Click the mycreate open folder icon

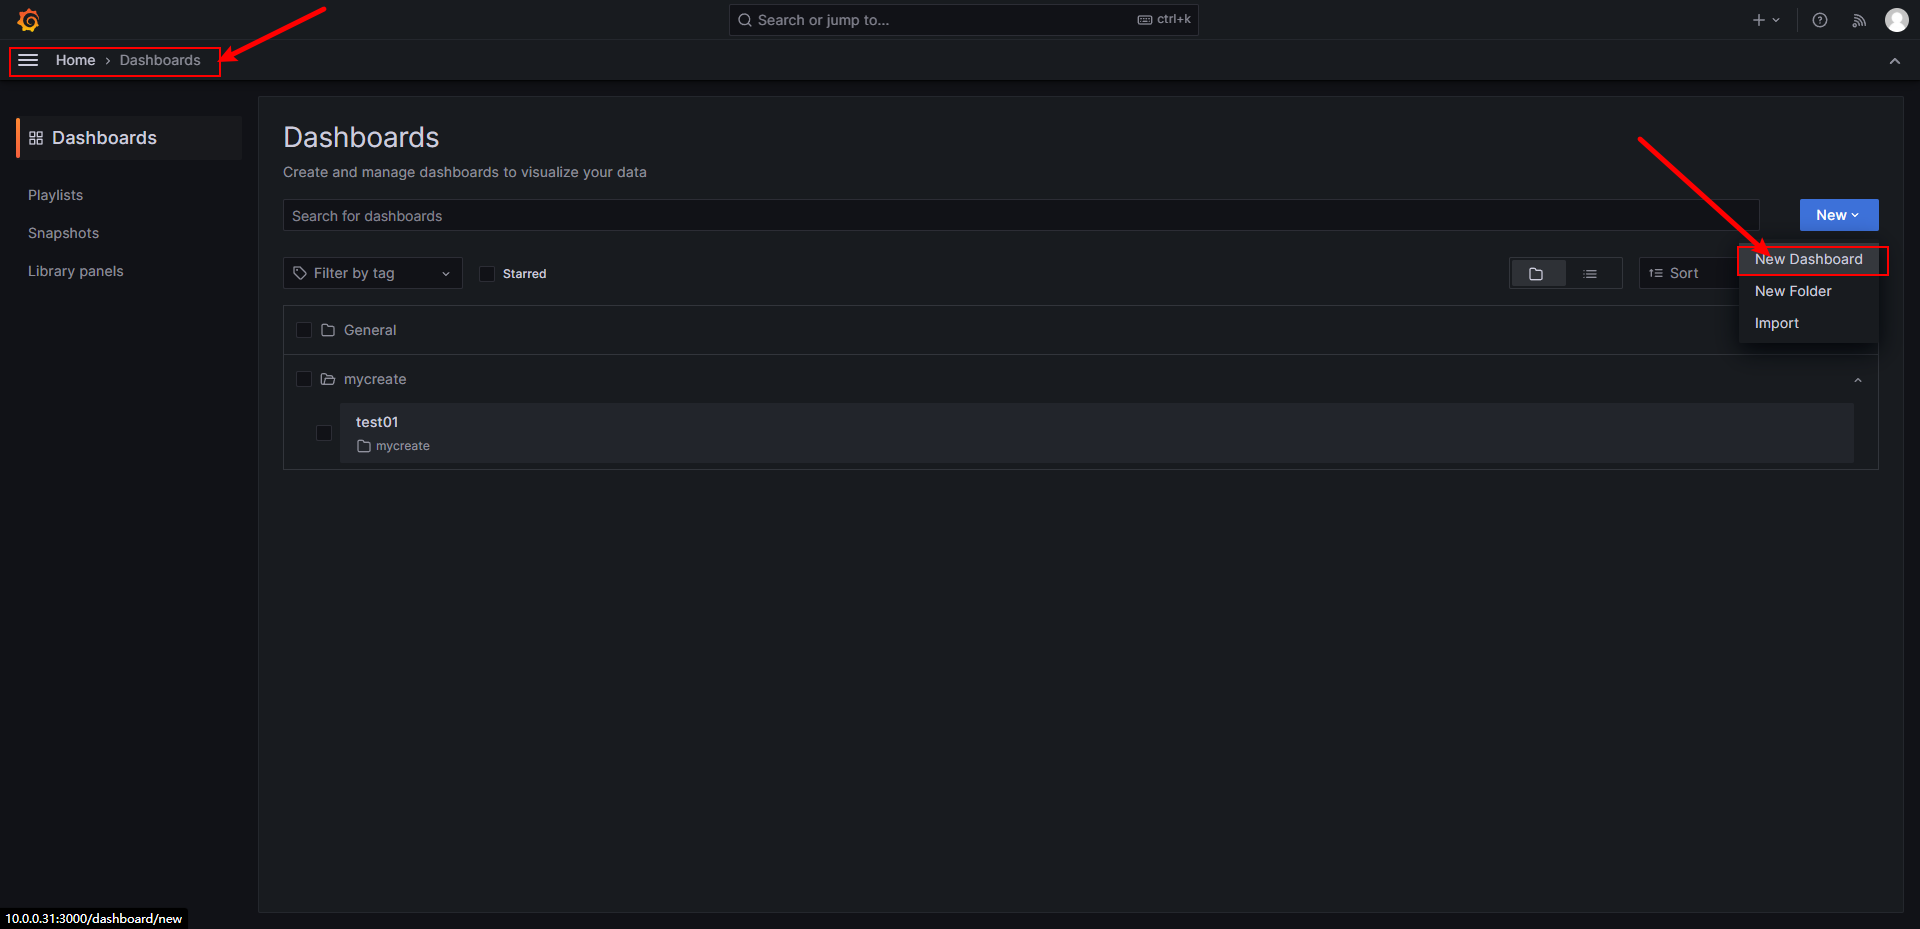tap(327, 379)
